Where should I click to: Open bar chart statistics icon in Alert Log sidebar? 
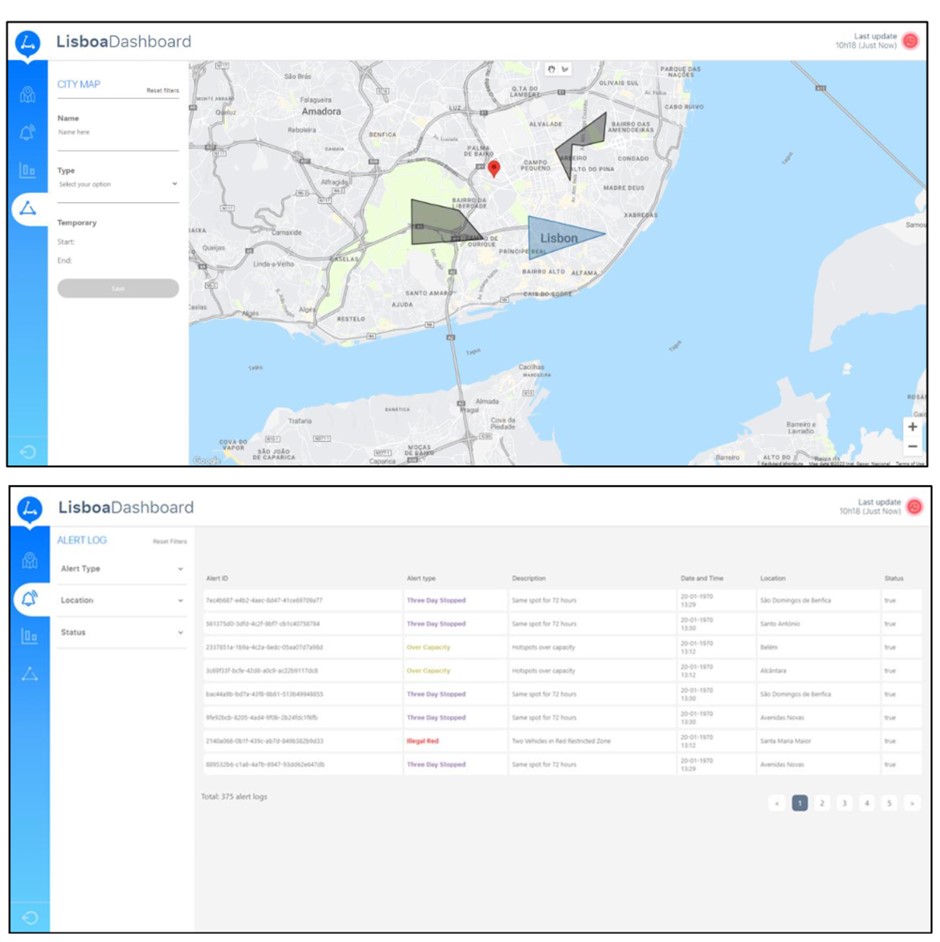point(29,636)
